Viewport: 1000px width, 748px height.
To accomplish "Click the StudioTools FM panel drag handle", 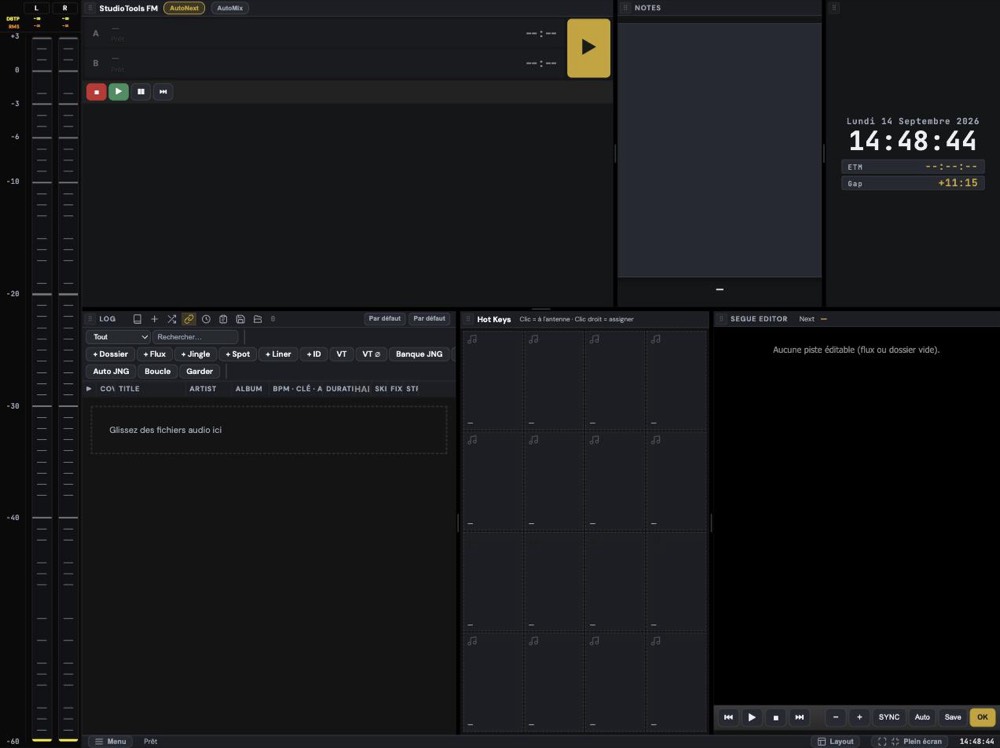I will coord(90,8).
